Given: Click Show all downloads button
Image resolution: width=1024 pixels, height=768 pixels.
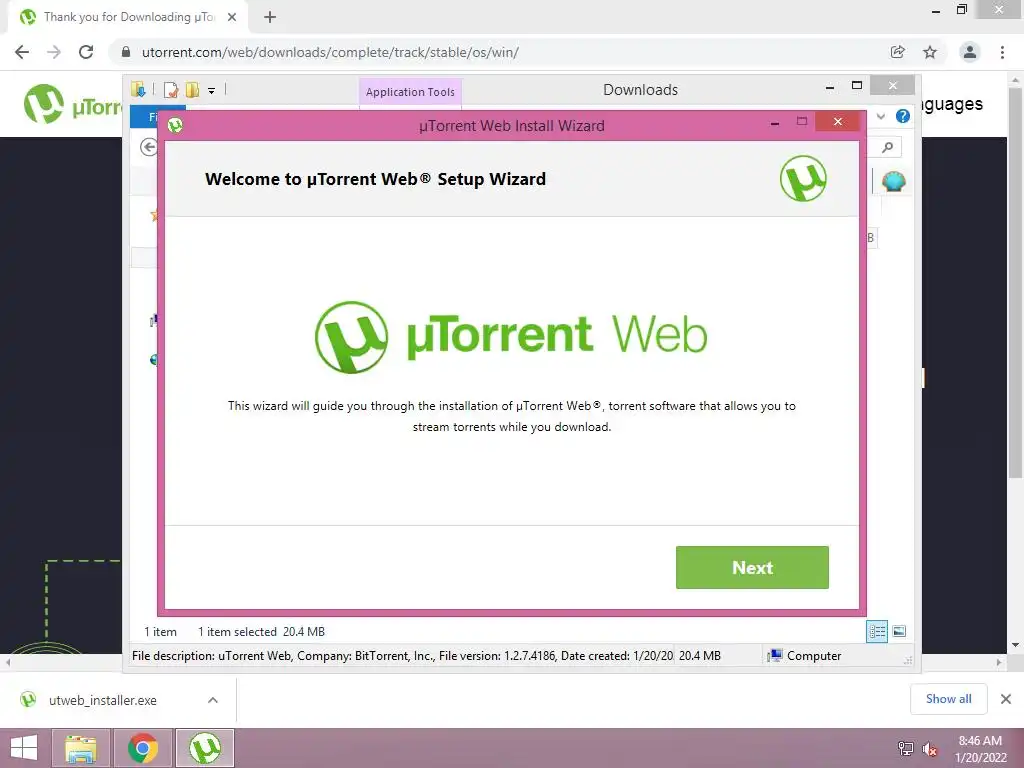Looking at the screenshot, I should tap(948, 699).
